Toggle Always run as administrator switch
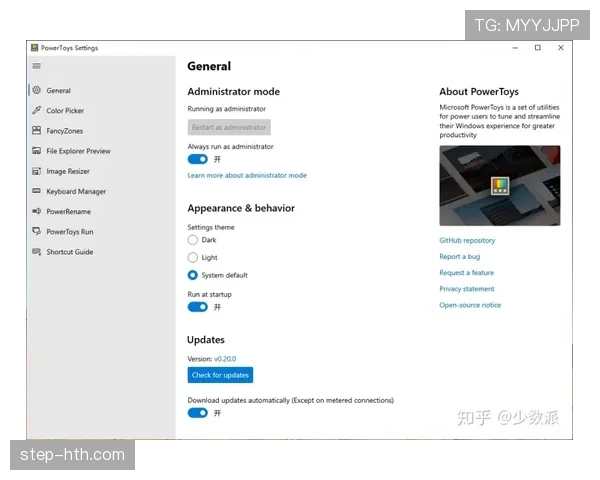The height and width of the screenshot is (480, 600). coord(198,159)
